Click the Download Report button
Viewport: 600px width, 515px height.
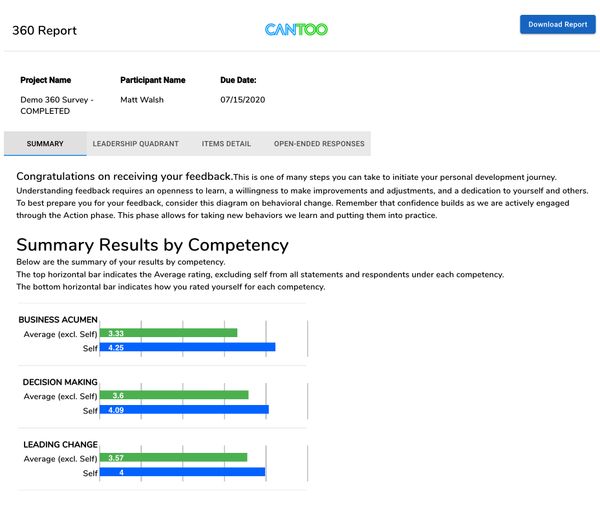[557, 24]
